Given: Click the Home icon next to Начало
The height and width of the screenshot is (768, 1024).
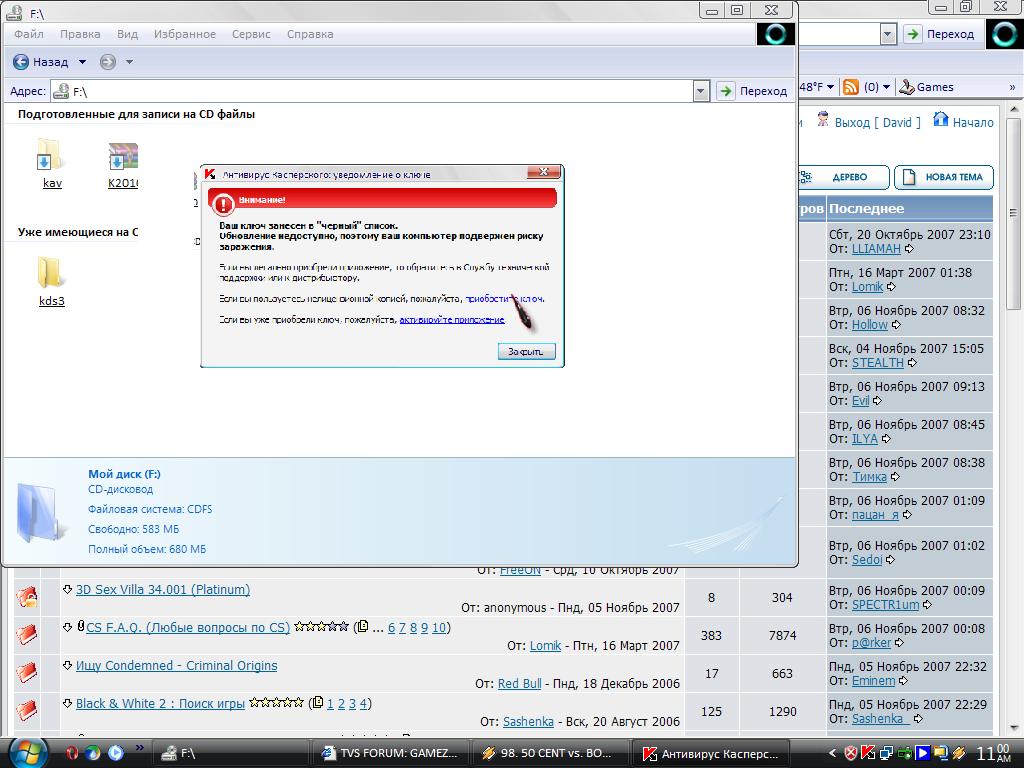Looking at the screenshot, I should [940, 120].
